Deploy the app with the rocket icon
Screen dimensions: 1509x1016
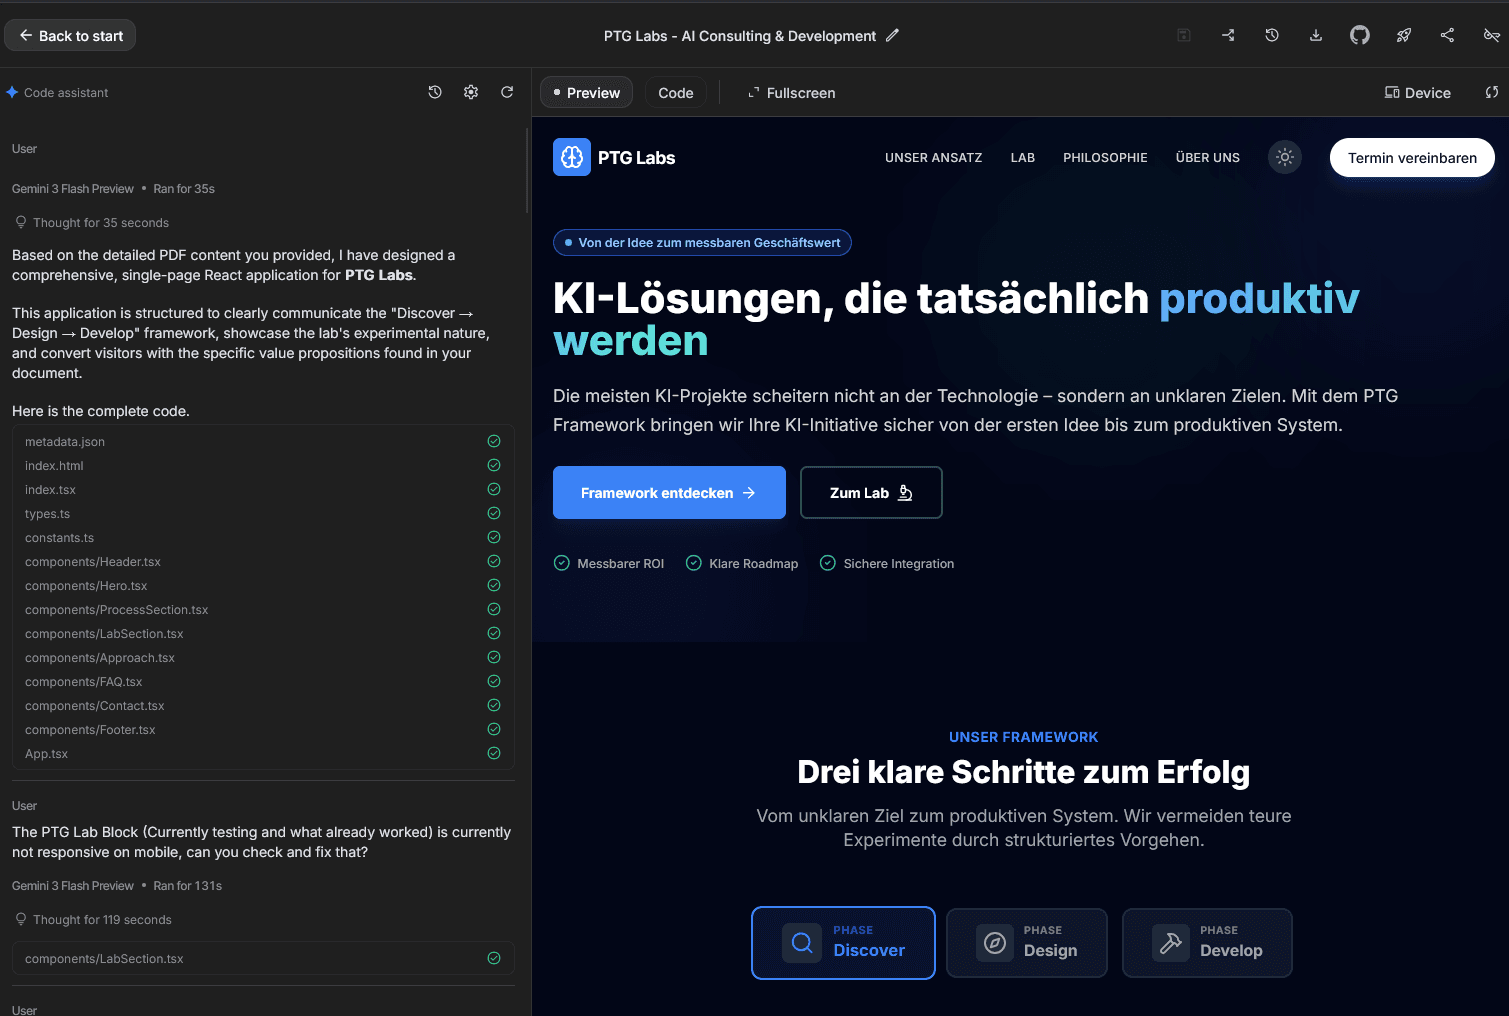coord(1403,36)
